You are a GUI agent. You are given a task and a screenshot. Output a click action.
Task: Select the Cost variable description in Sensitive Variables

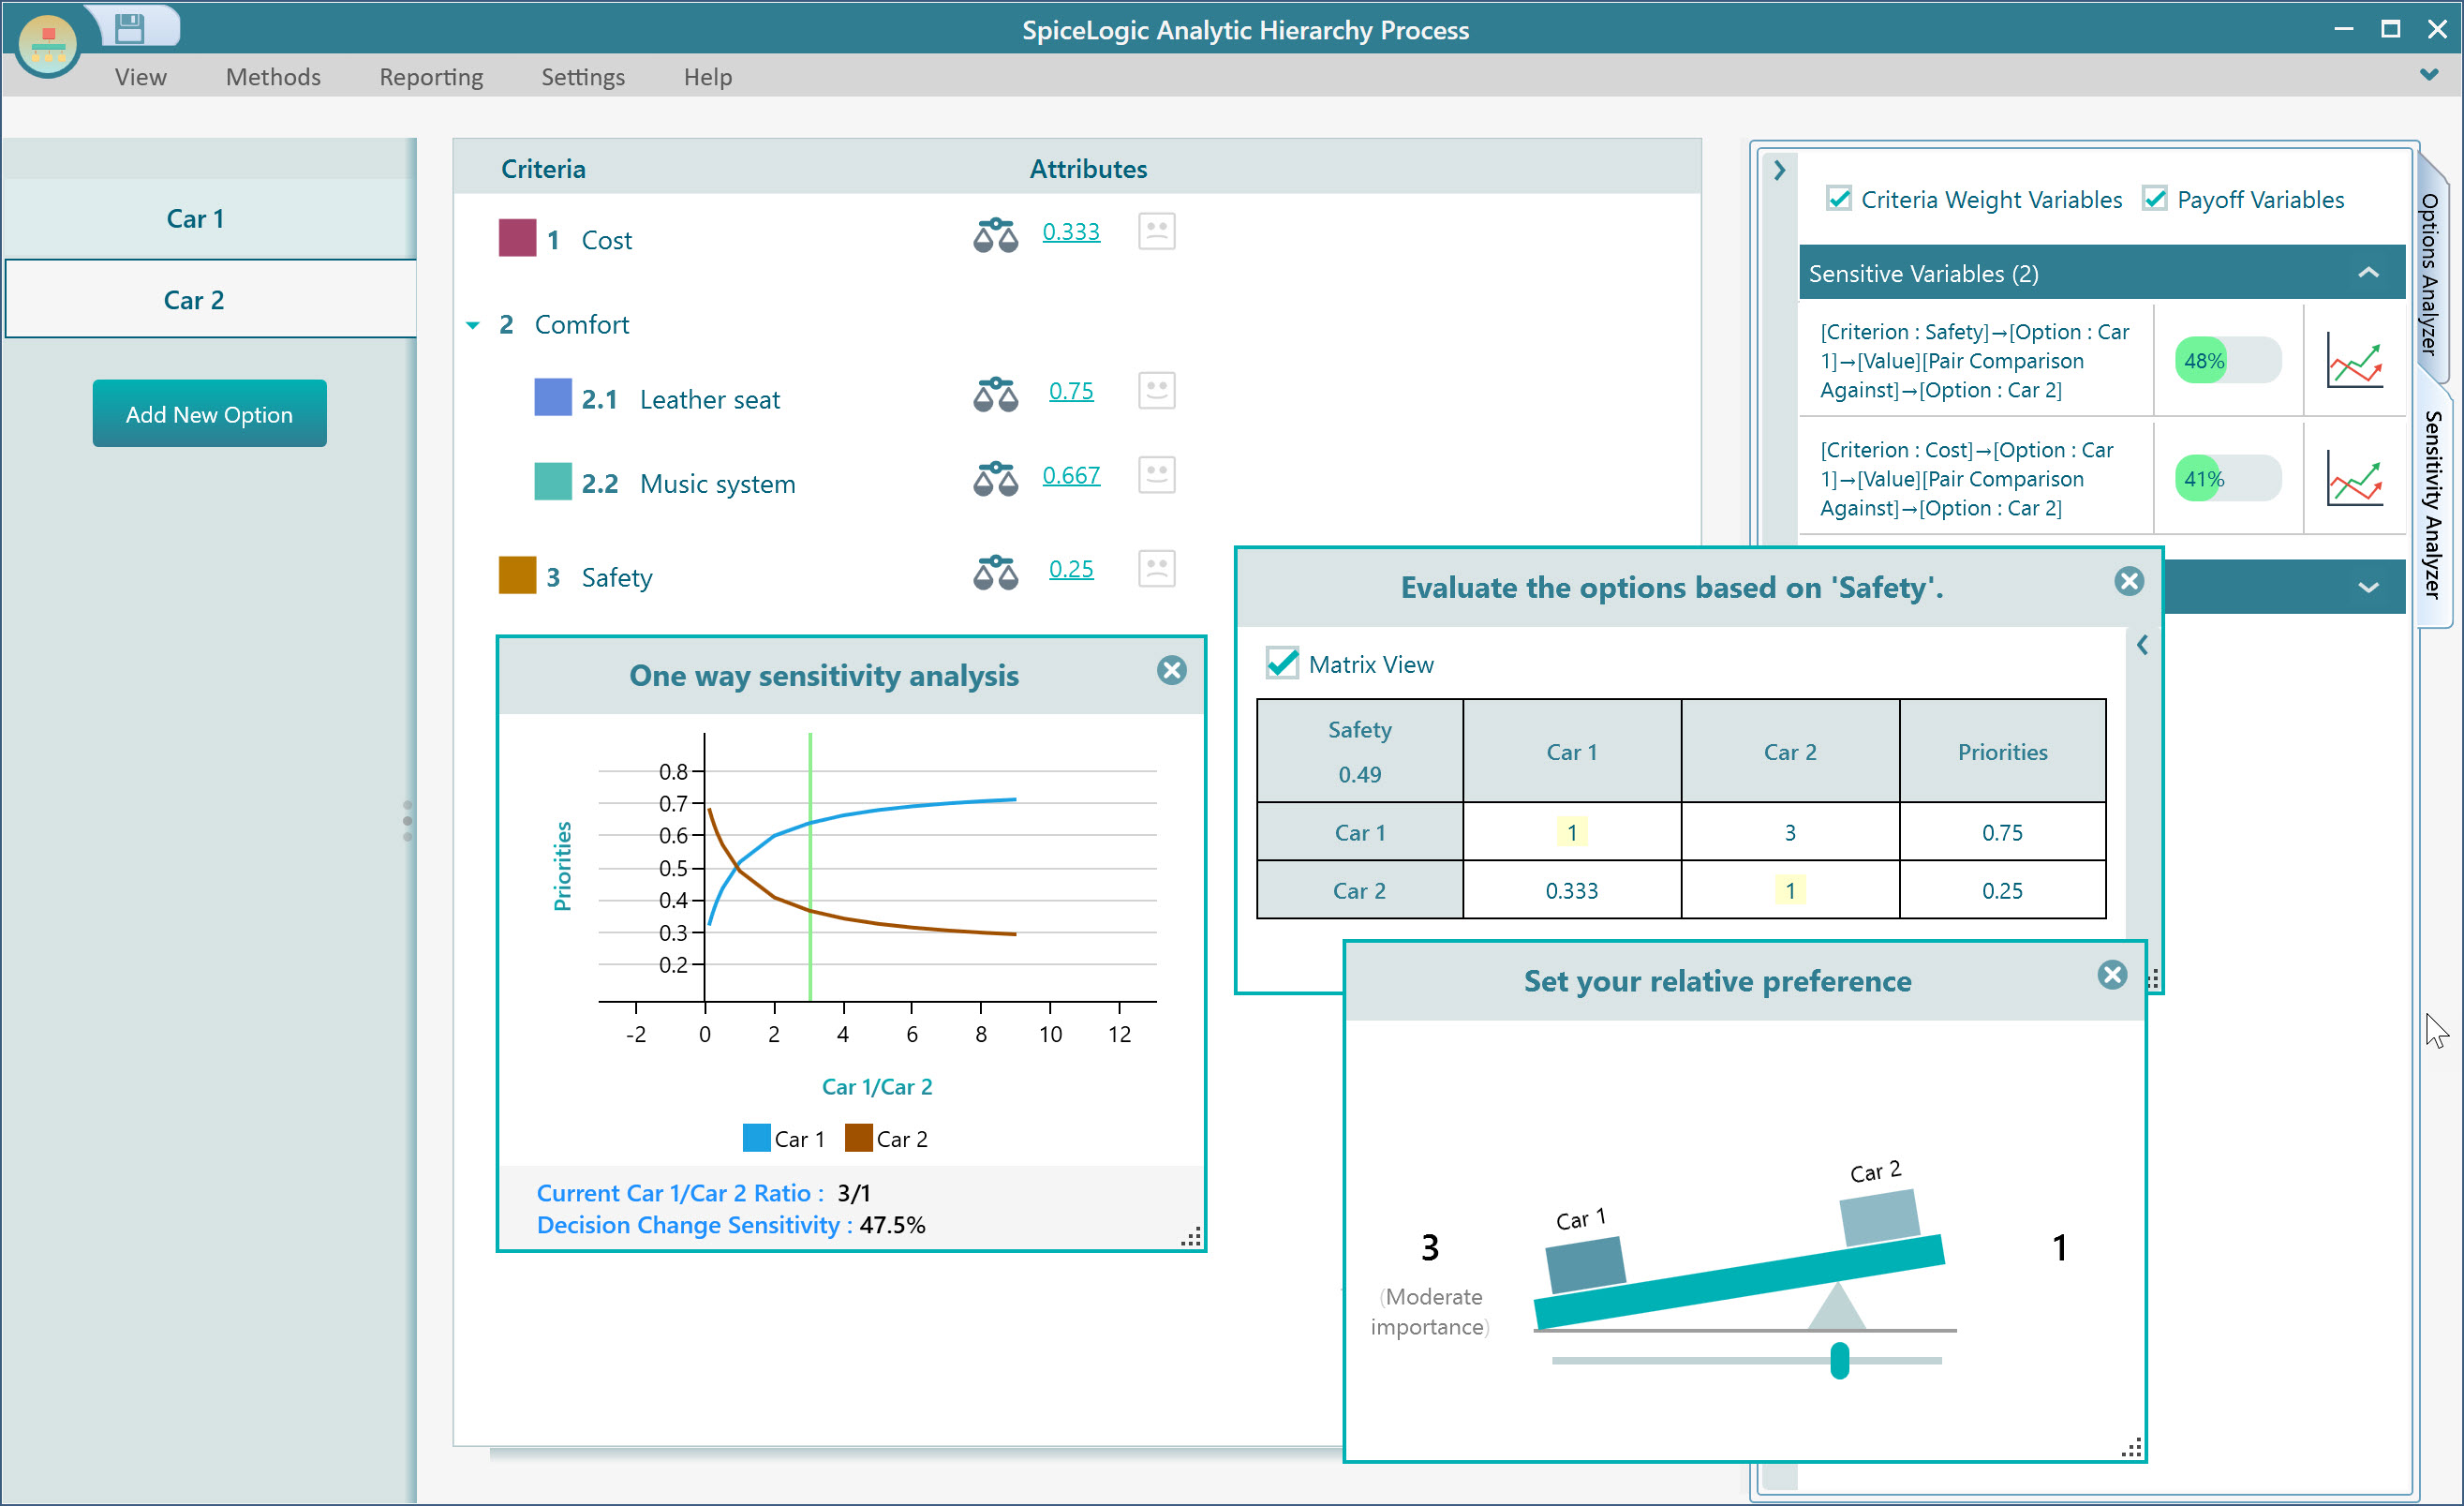coord(1967,479)
